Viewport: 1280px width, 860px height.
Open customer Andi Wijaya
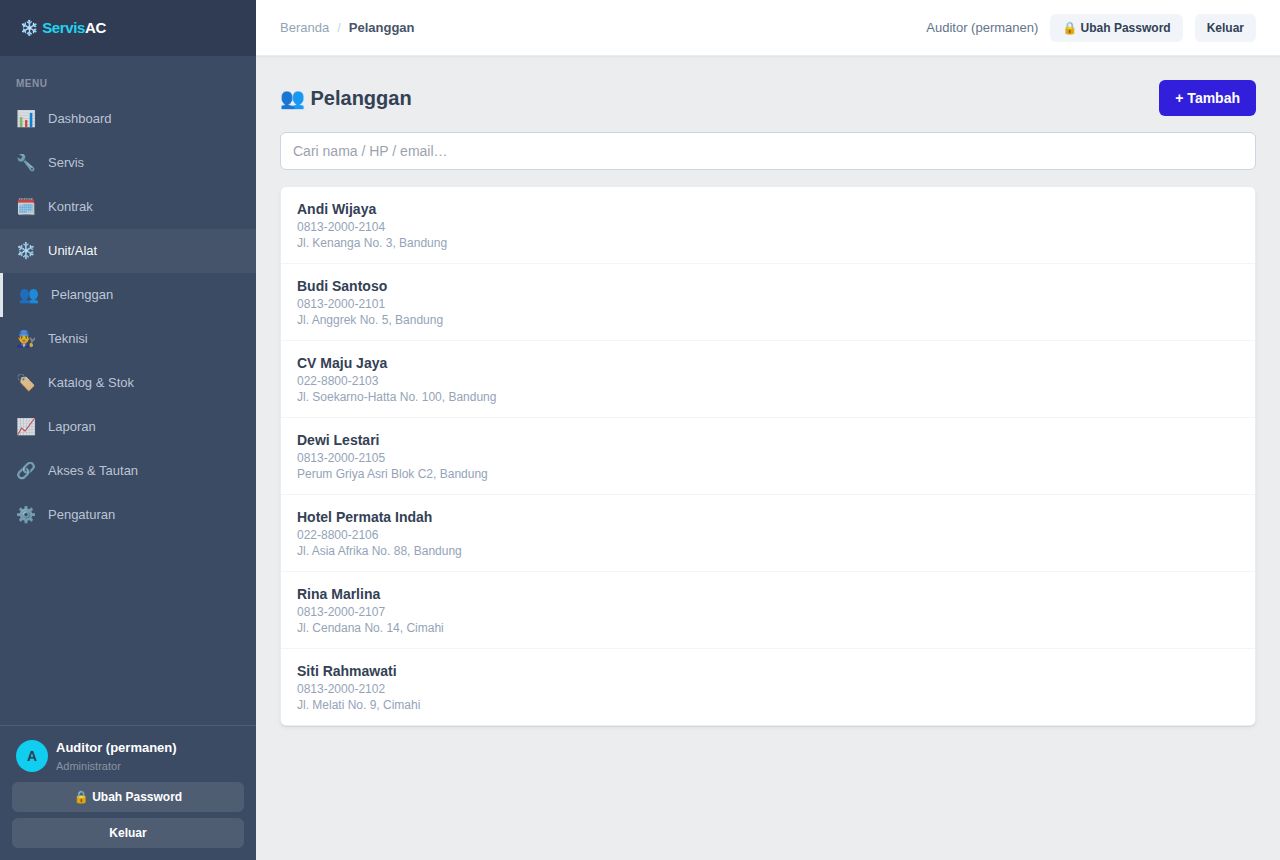click(x=768, y=226)
